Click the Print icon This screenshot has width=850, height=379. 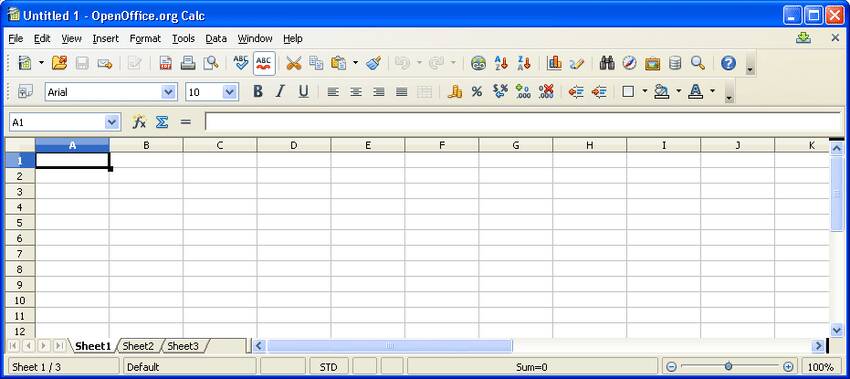(188, 63)
